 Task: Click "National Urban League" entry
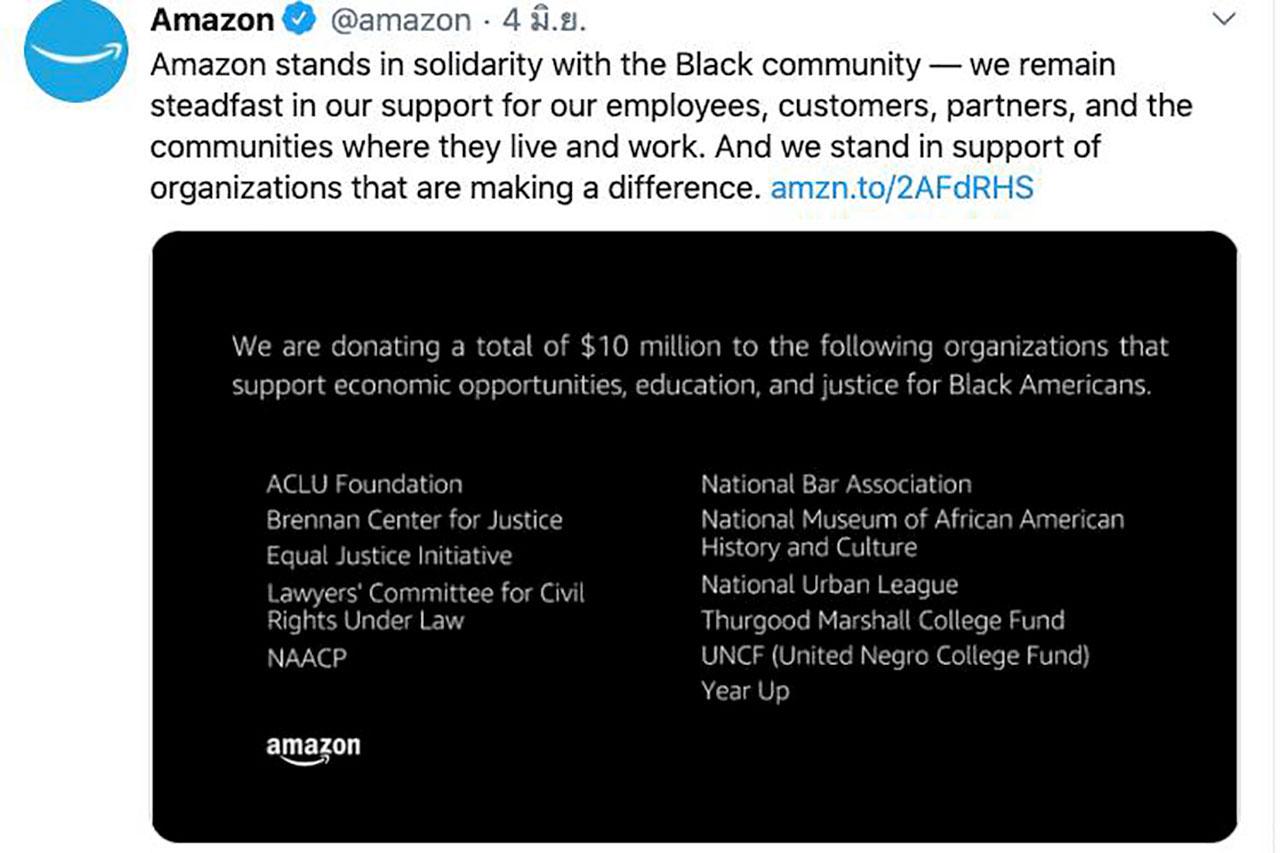(x=829, y=585)
